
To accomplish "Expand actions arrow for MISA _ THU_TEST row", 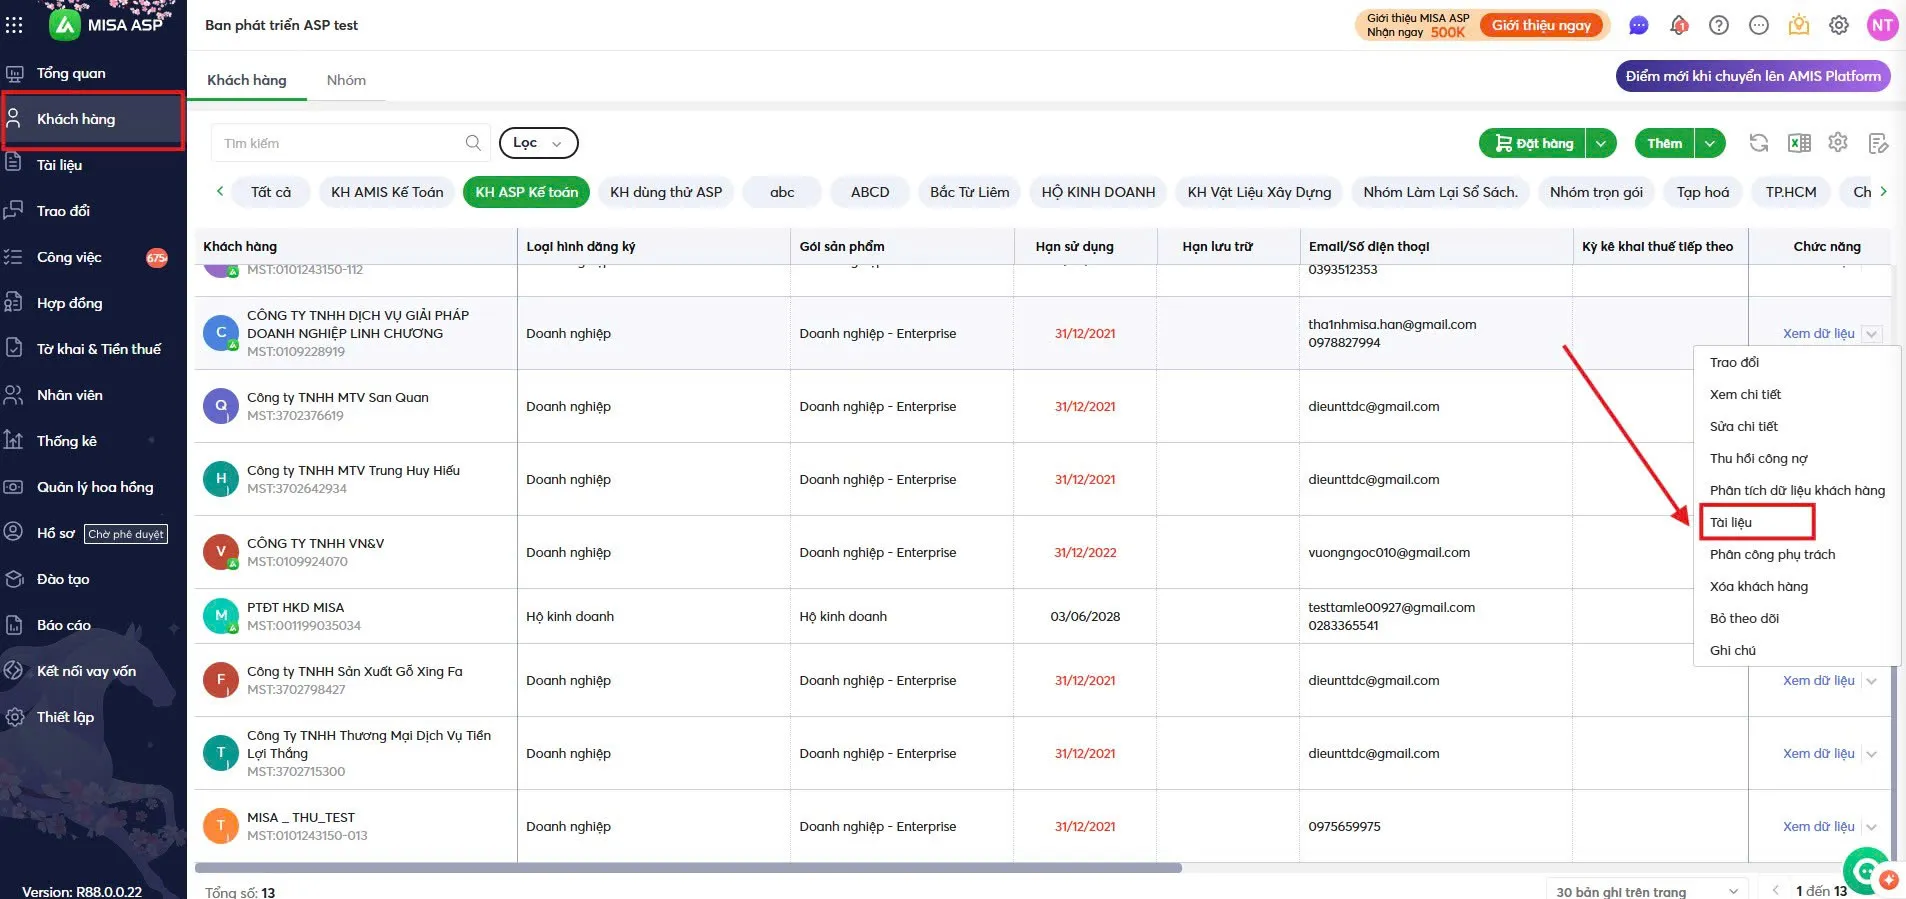I will pyautogui.click(x=1871, y=826).
